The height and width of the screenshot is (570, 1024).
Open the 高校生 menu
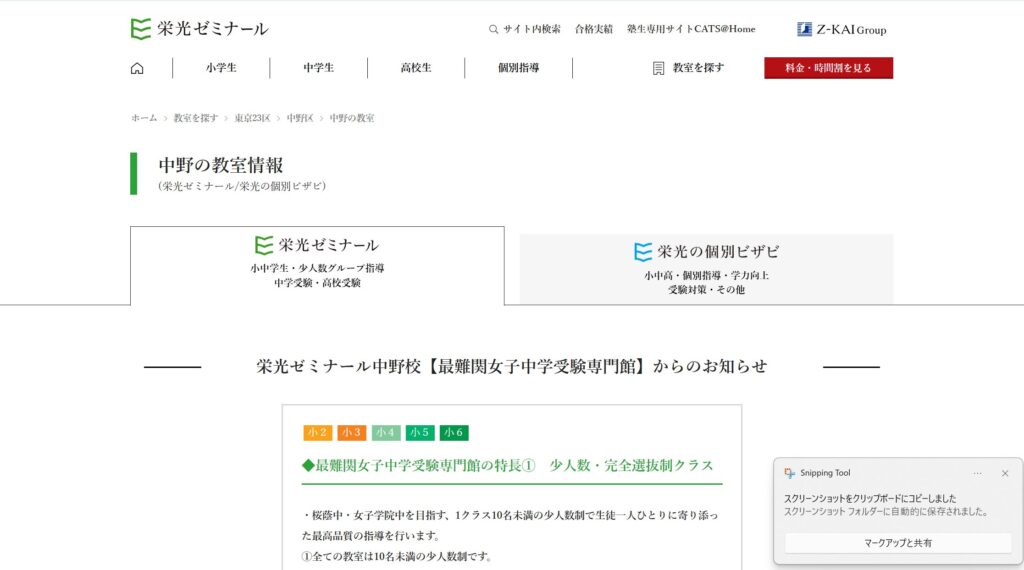416,68
